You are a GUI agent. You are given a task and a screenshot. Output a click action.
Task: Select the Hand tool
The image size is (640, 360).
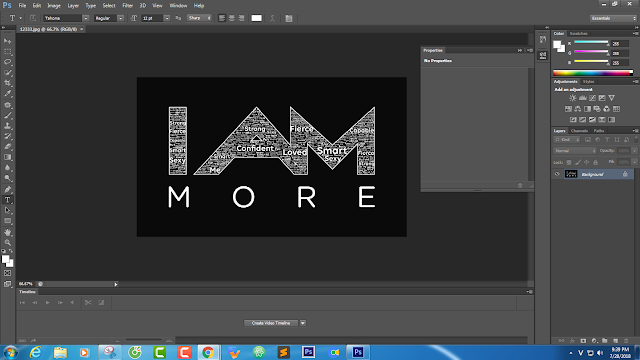7,232
